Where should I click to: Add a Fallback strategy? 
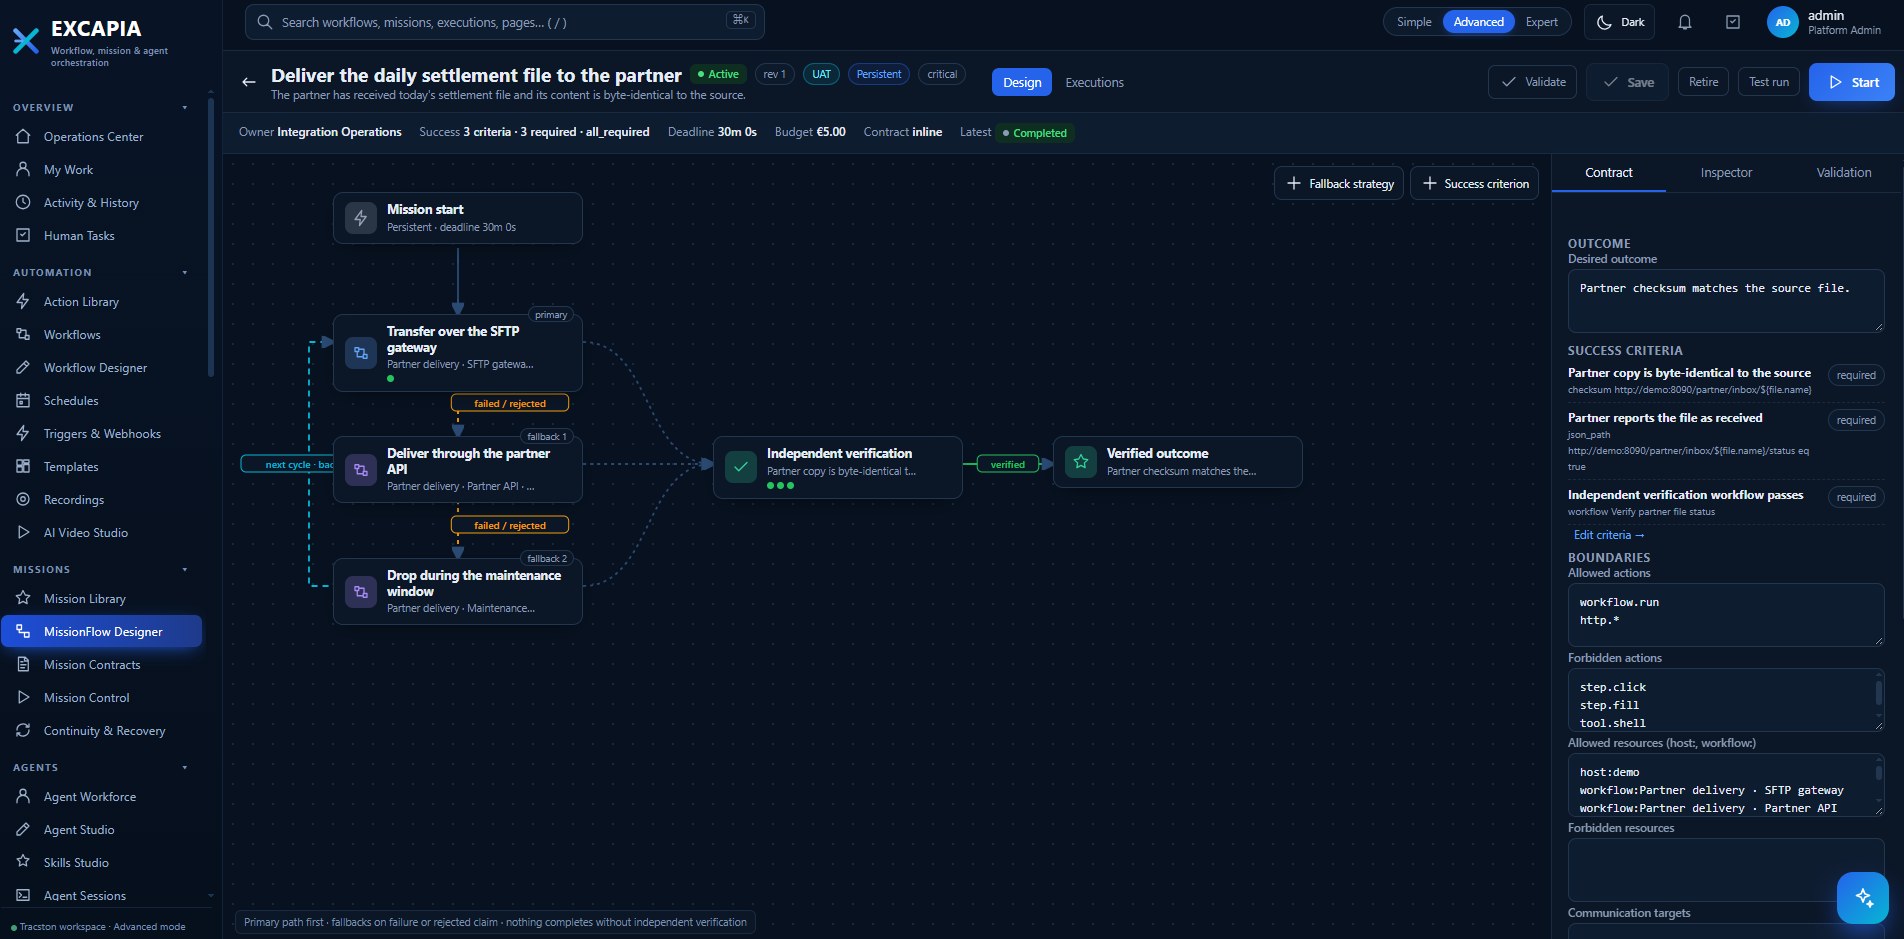click(1339, 183)
